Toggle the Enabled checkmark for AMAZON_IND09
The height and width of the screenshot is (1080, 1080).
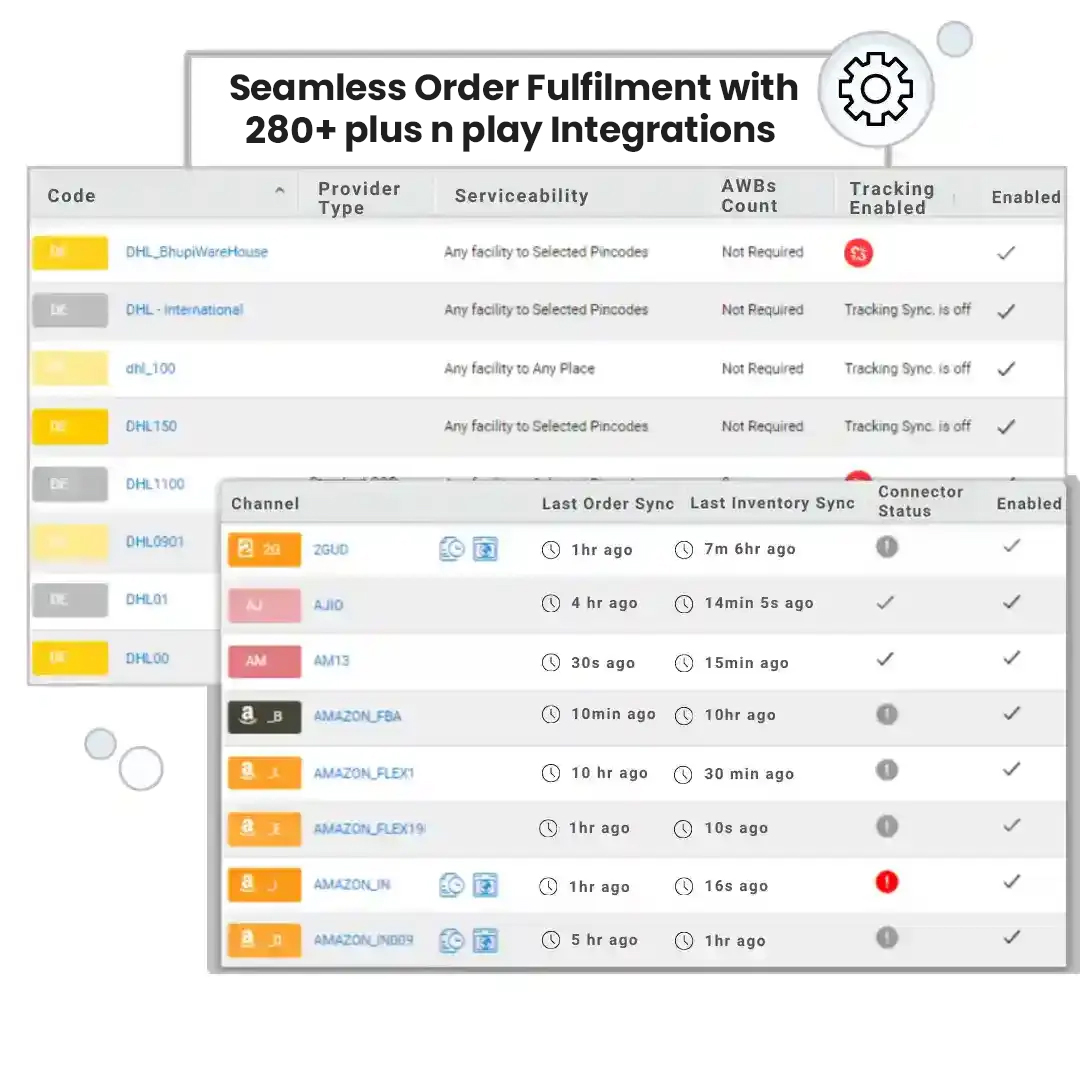coord(1011,938)
